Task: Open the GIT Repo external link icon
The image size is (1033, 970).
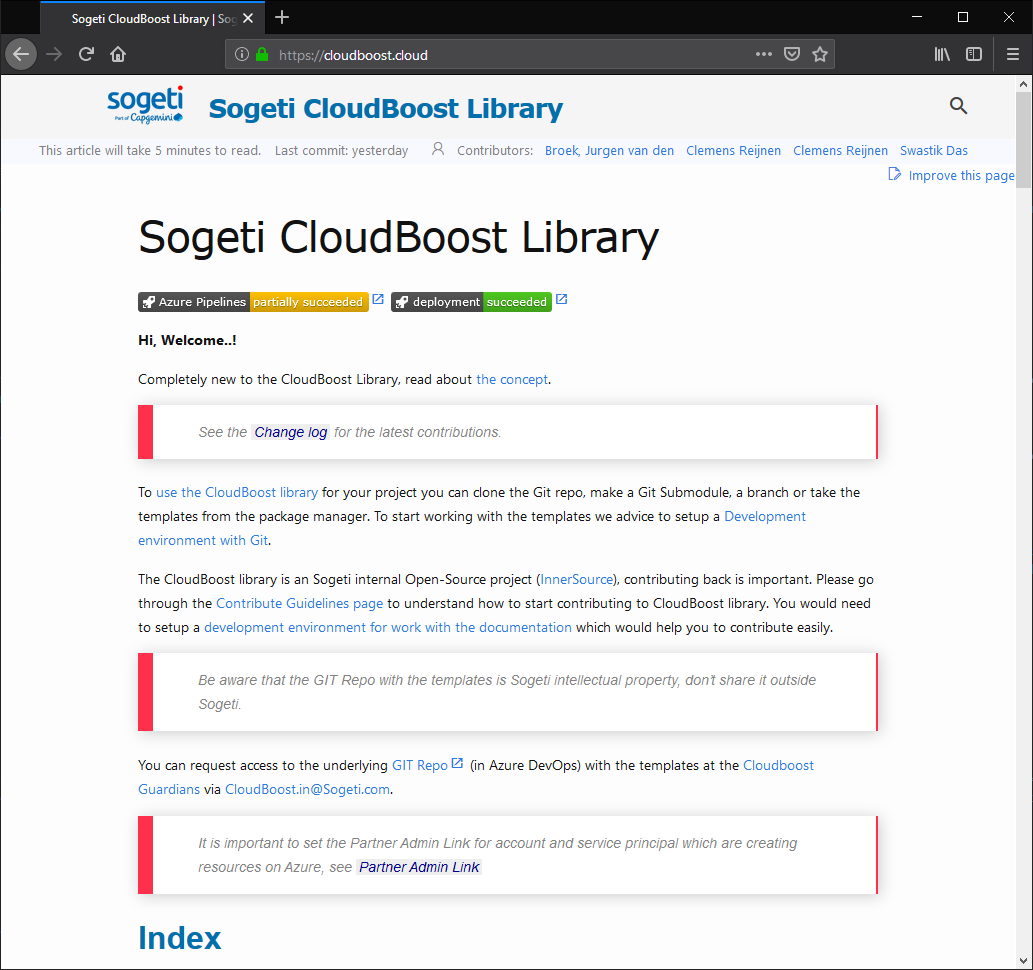Action: (x=457, y=762)
